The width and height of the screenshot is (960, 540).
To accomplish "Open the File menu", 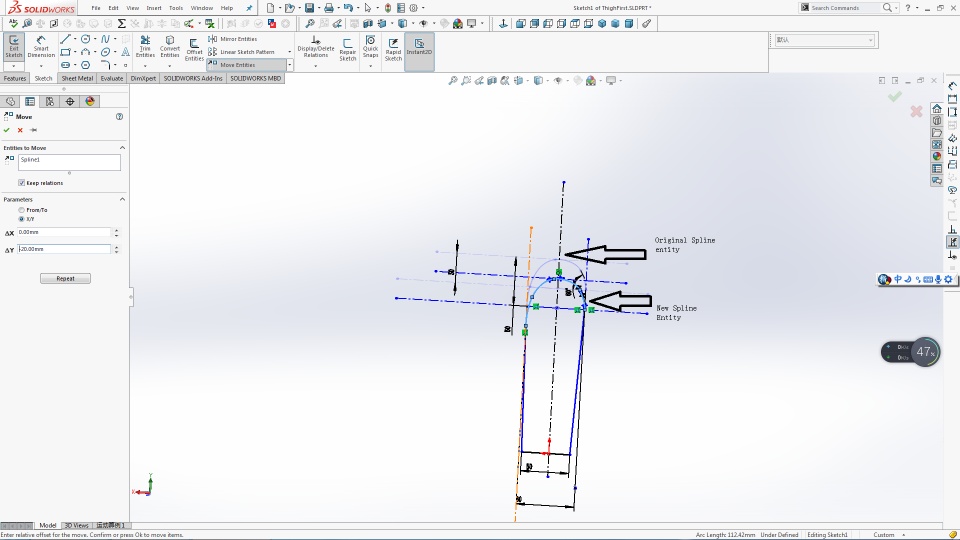I will 96,8.
